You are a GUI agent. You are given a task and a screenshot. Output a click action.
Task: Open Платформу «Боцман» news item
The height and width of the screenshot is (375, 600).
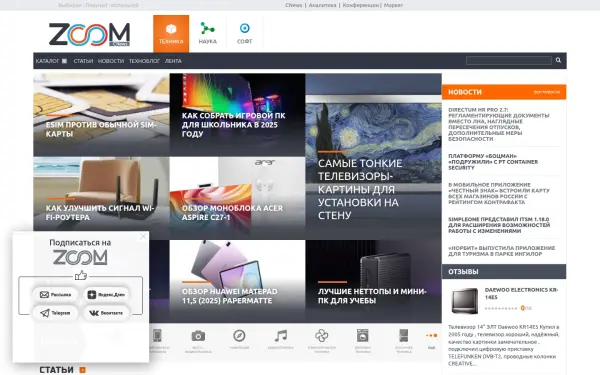pos(493,162)
